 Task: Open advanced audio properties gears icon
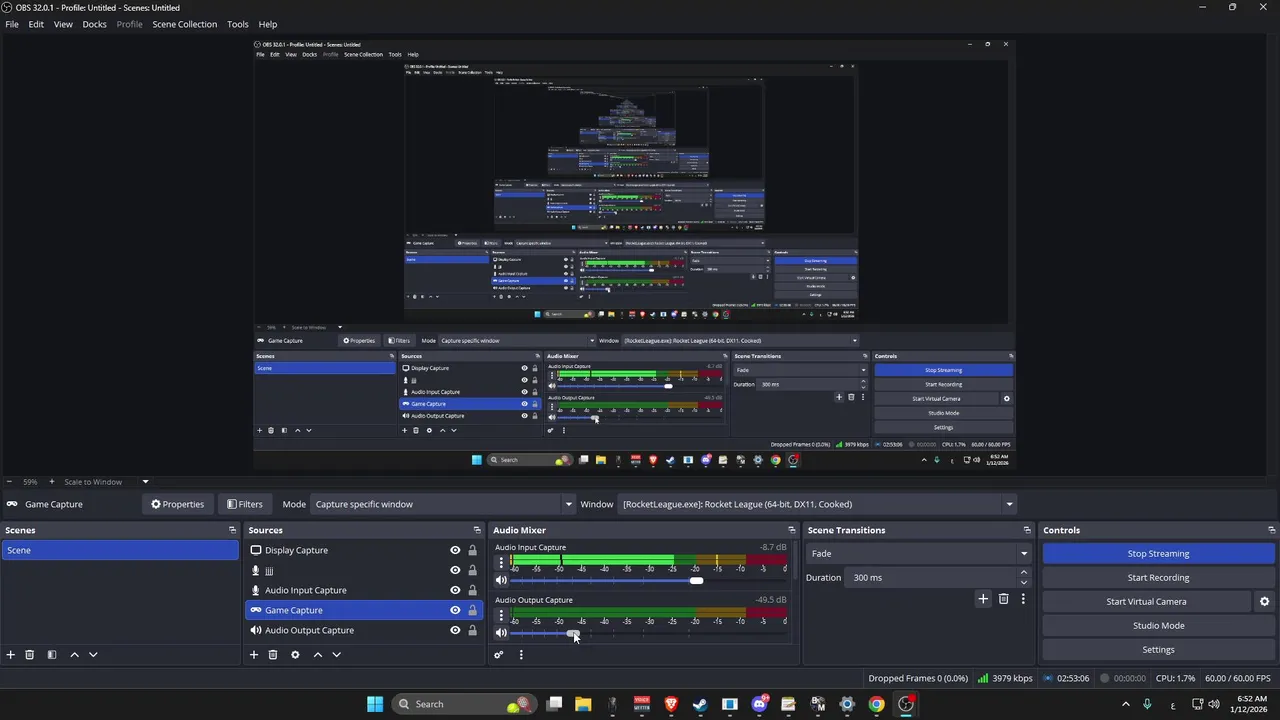(499, 655)
